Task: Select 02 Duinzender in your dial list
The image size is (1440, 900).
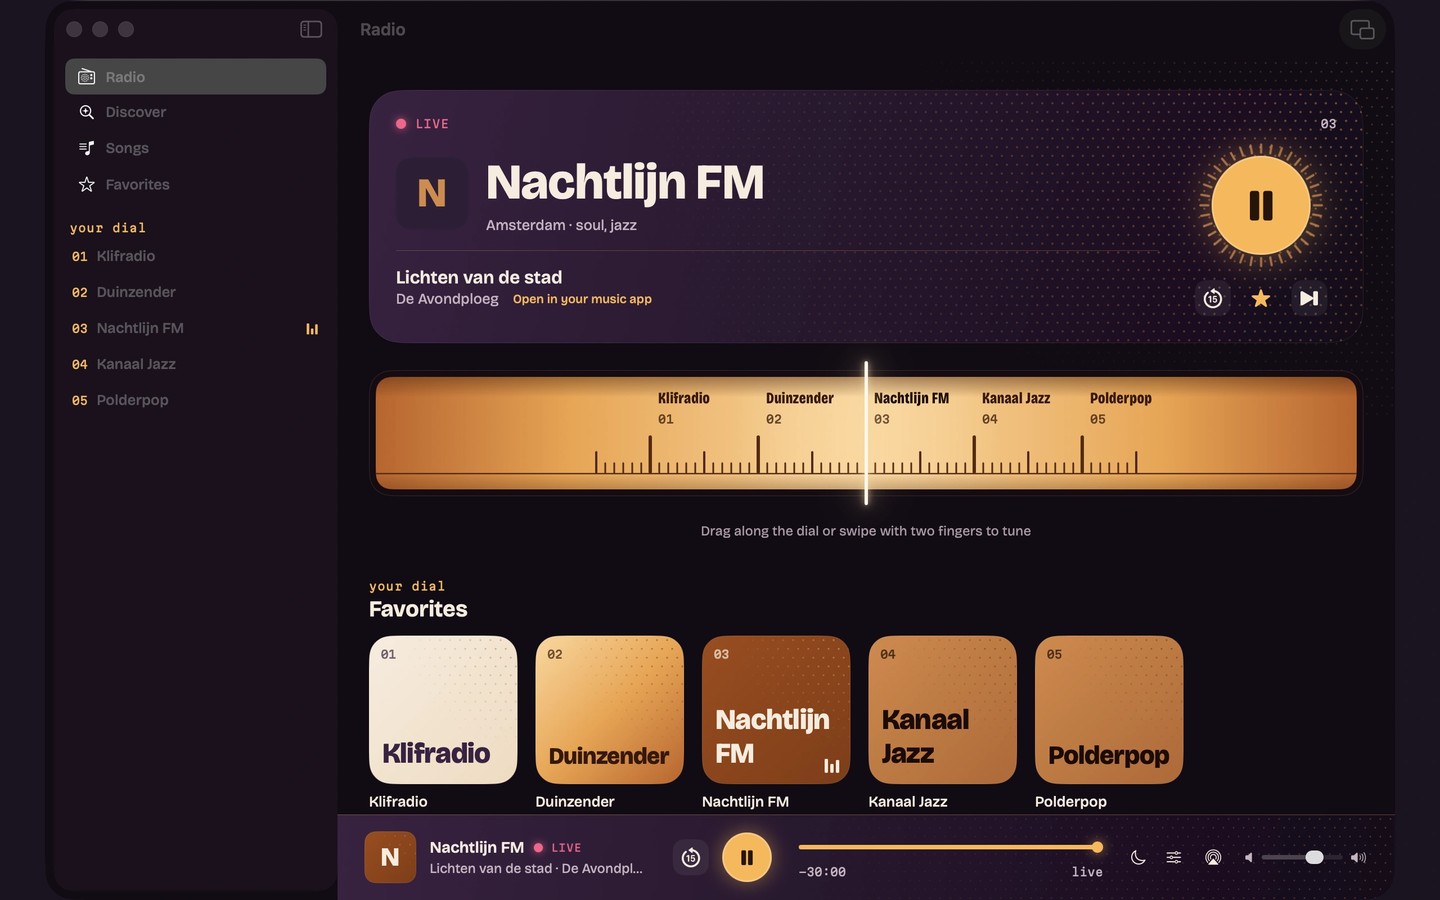Action: pos(196,293)
